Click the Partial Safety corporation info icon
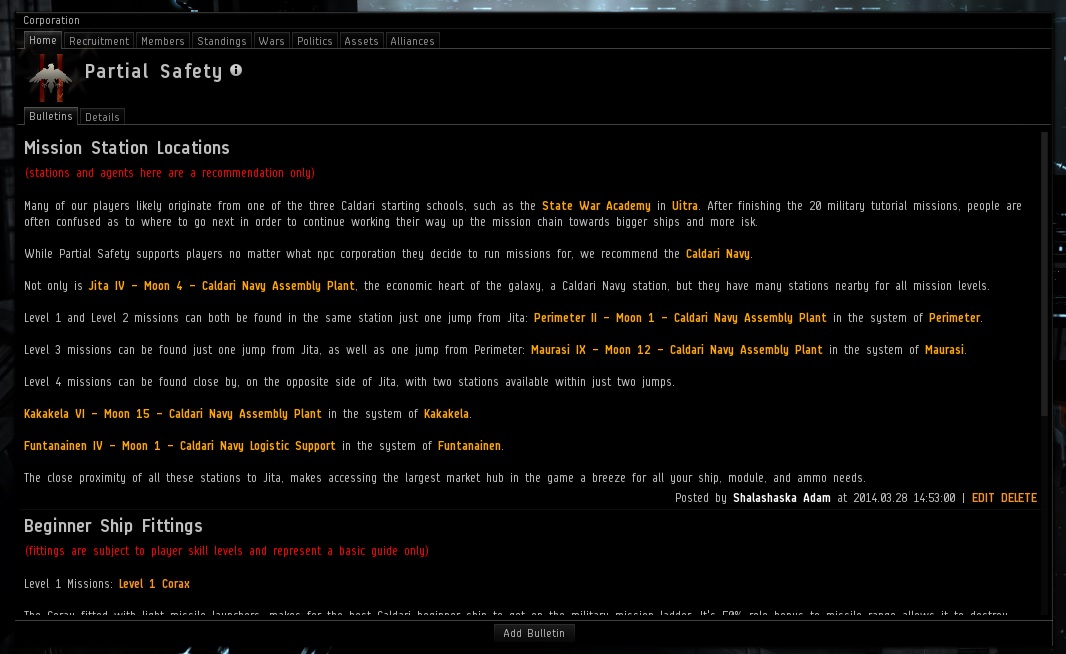 [236, 70]
